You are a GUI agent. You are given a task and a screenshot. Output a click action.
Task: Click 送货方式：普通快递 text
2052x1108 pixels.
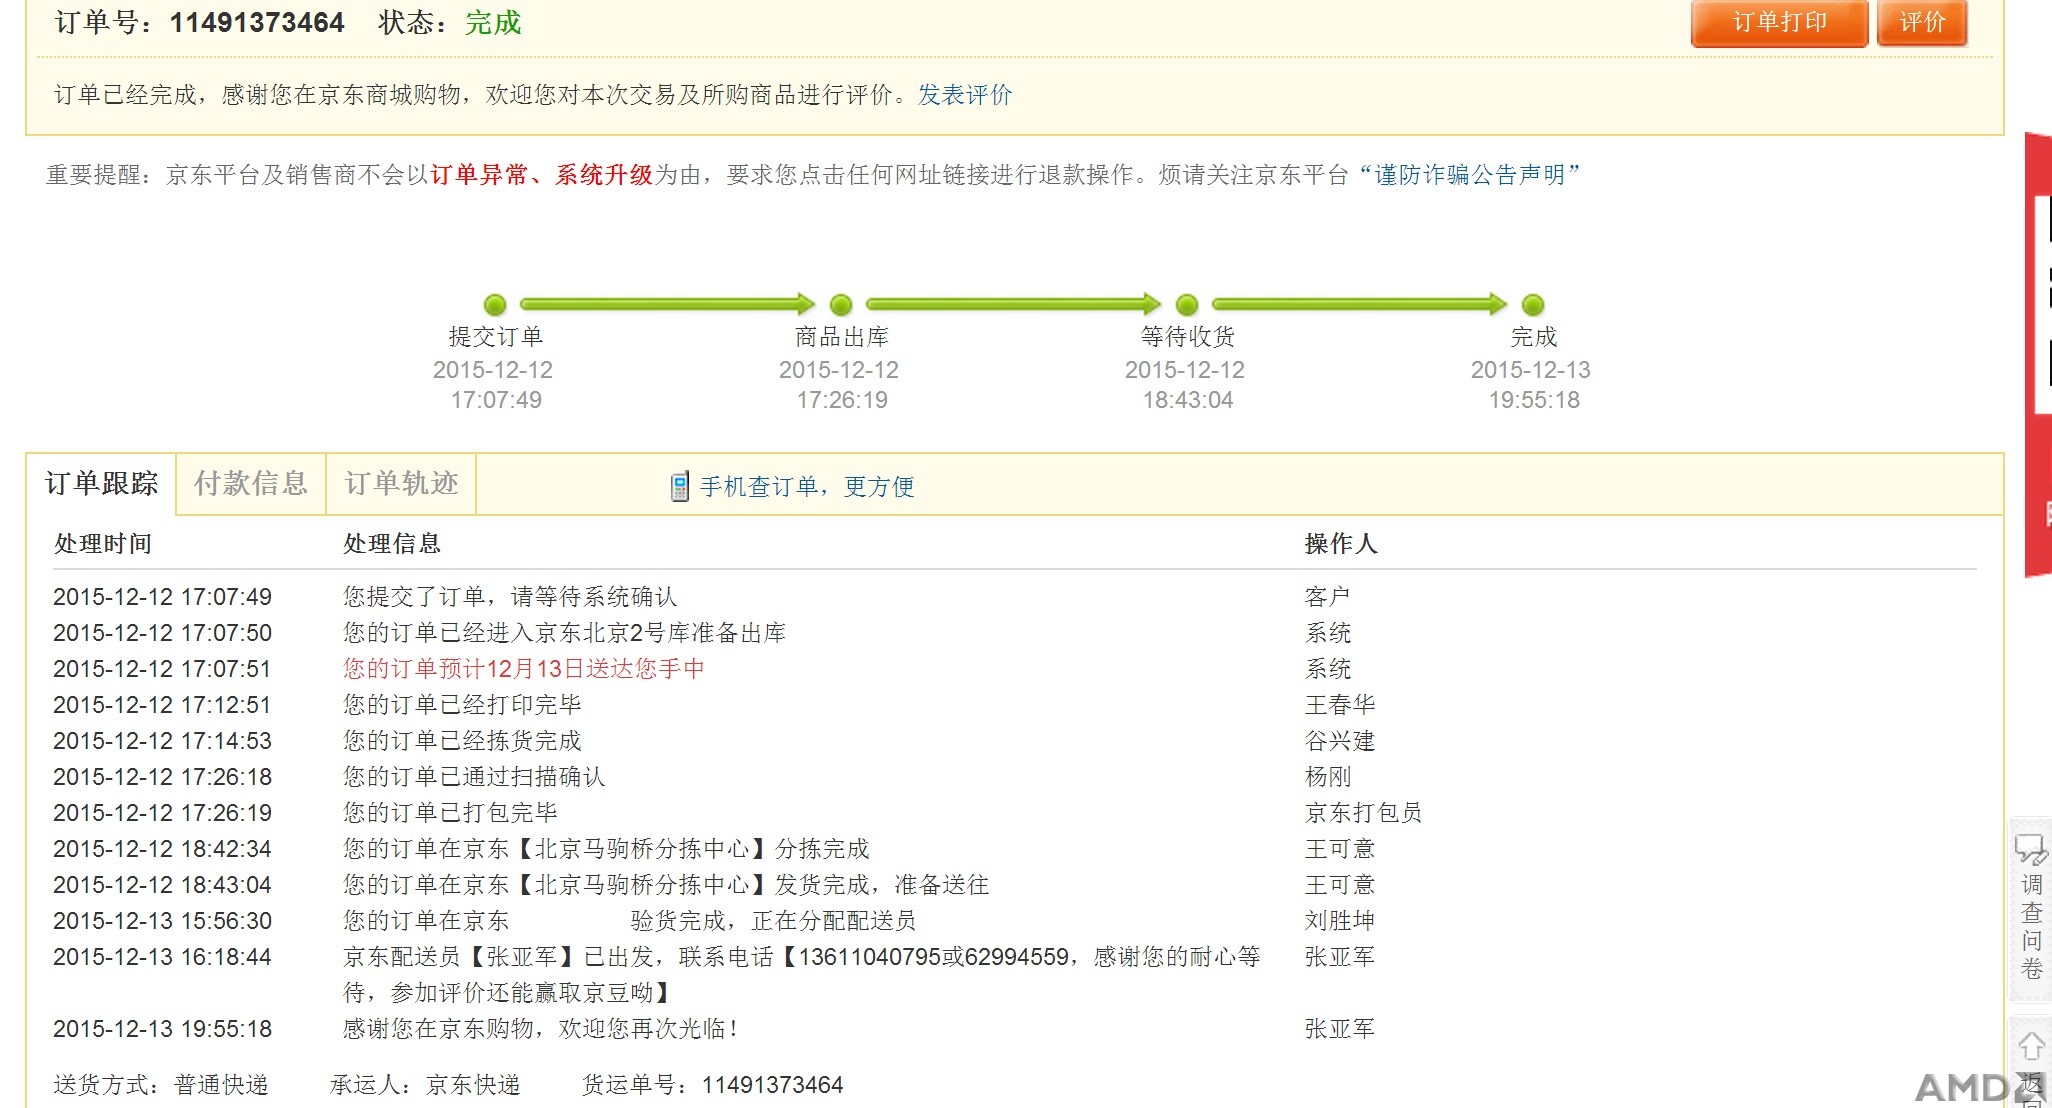click(x=161, y=1085)
